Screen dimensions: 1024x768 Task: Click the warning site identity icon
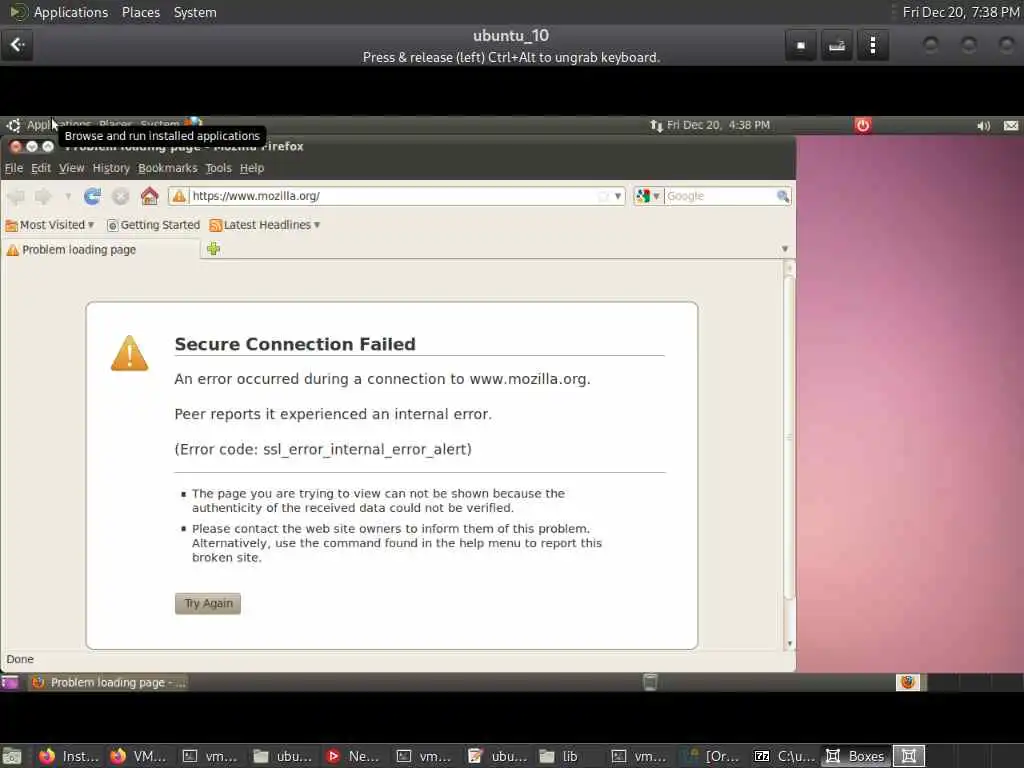pos(179,196)
